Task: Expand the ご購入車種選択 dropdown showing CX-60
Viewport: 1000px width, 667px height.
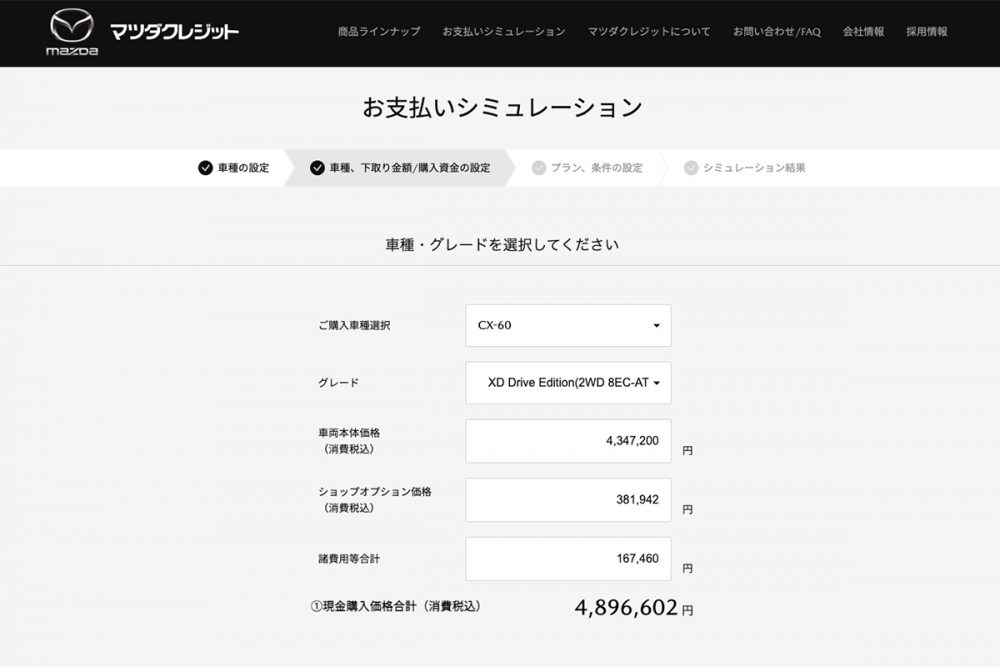Action: (x=568, y=326)
